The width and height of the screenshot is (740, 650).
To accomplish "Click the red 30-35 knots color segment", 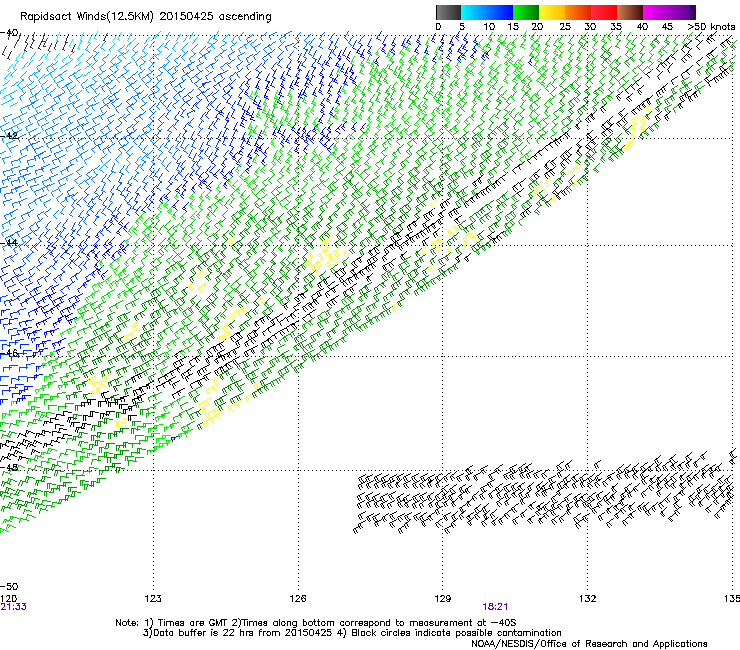I will 604,12.
